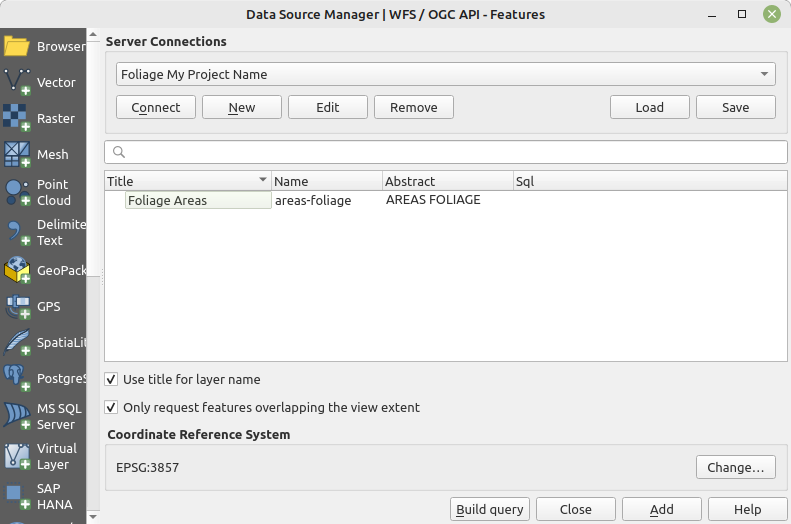Image resolution: width=791 pixels, height=524 pixels.
Task: Click the Title column sort arrow
Action: (x=263, y=181)
